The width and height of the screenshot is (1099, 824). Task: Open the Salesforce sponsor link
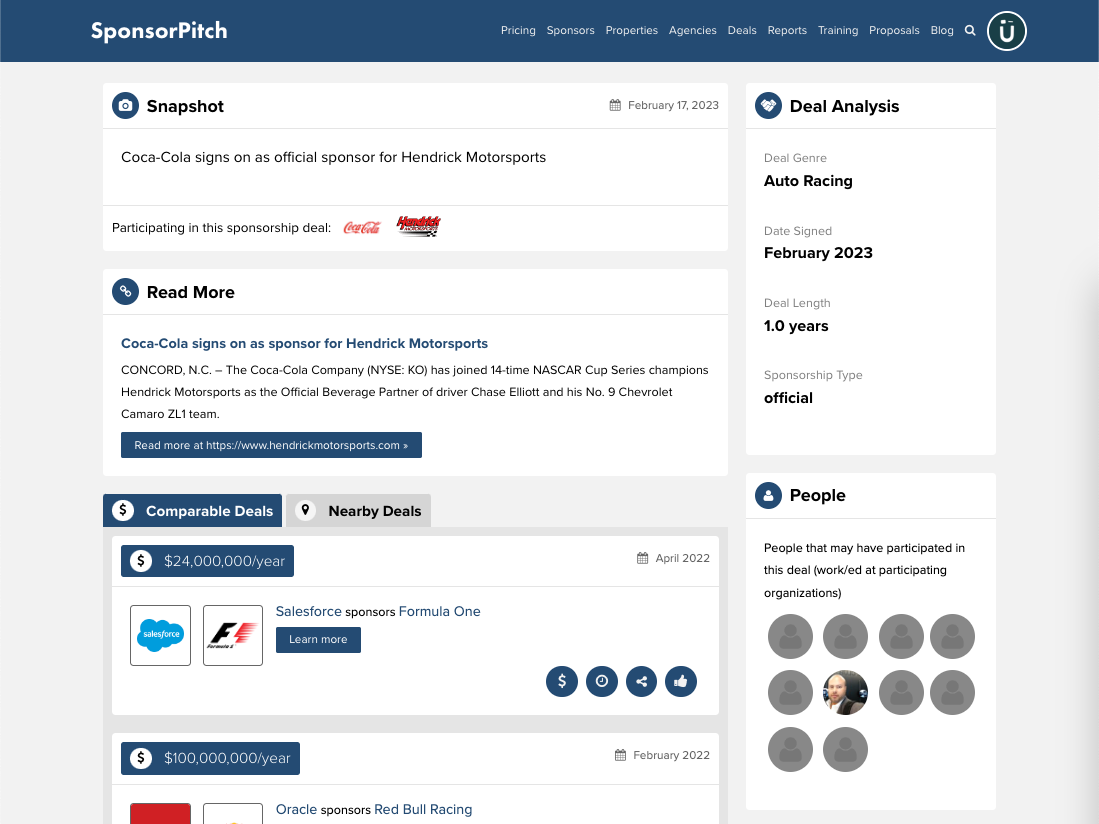308,611
